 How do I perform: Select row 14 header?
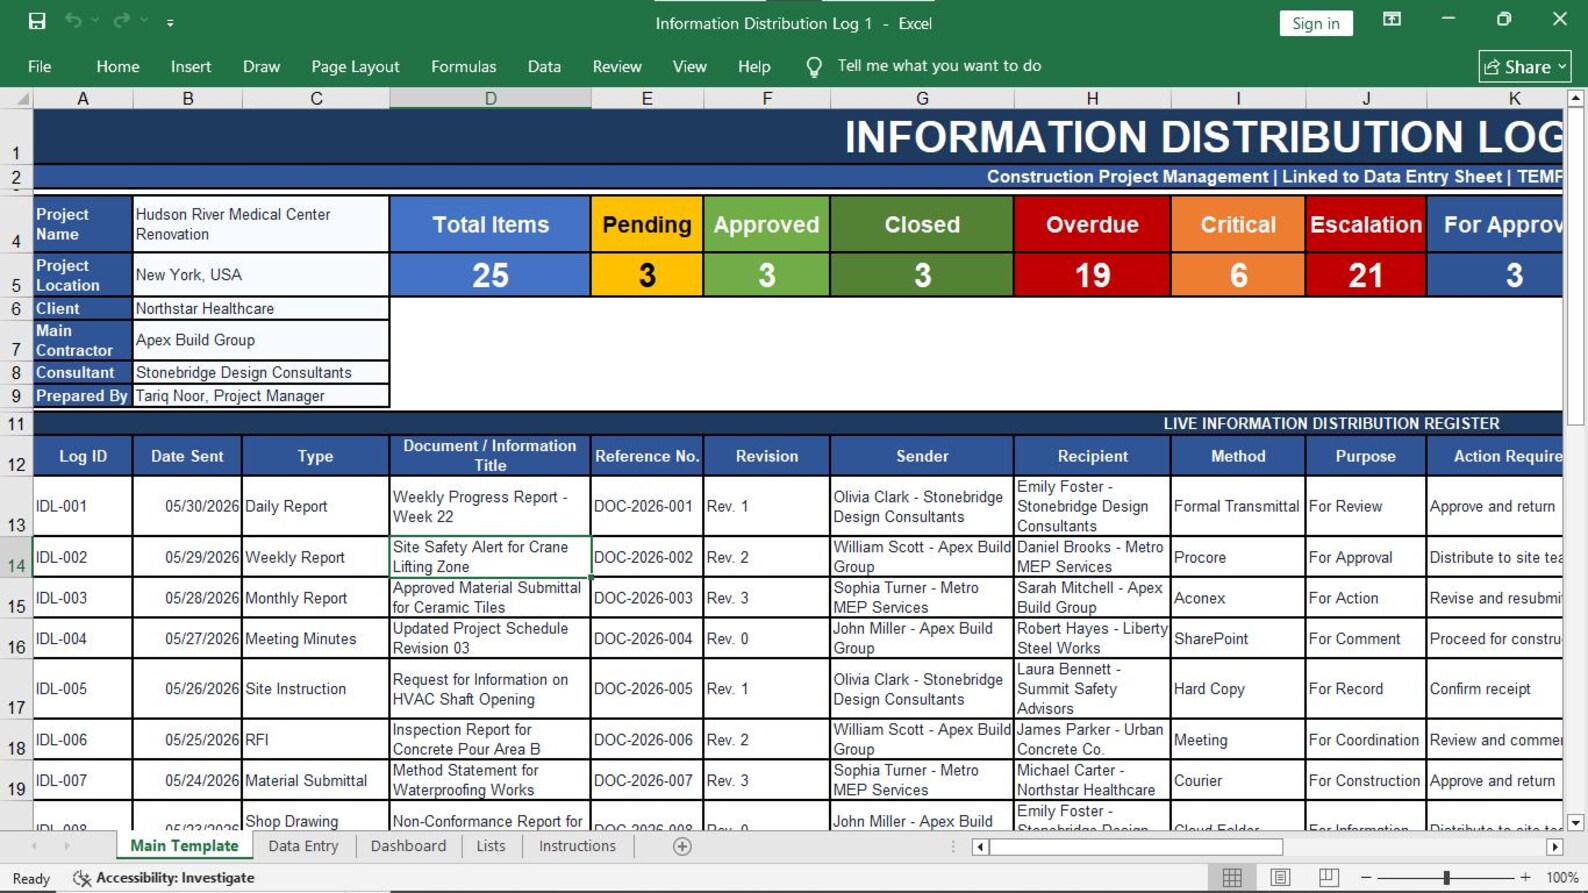pos(16,556)
